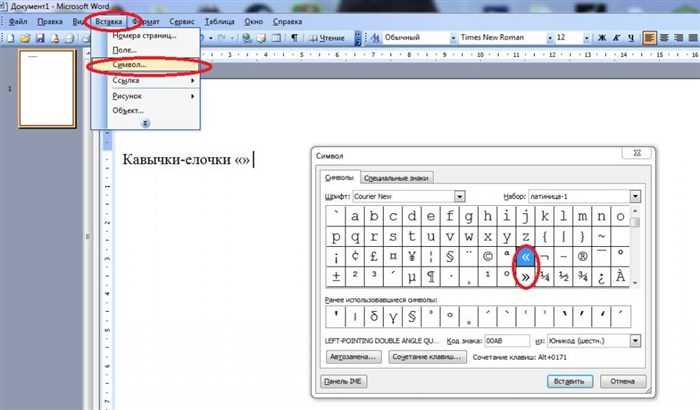Click the Код знака field 00AB

click(x=507, y=341)
